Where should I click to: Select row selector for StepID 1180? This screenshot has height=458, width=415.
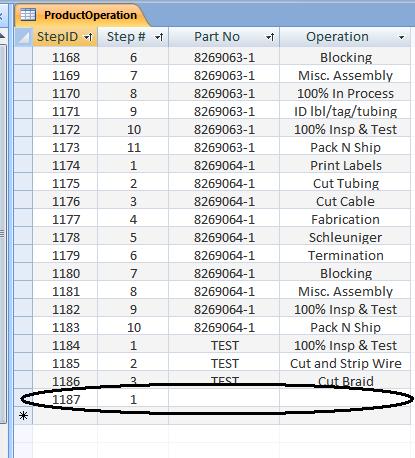coord(23,273)
